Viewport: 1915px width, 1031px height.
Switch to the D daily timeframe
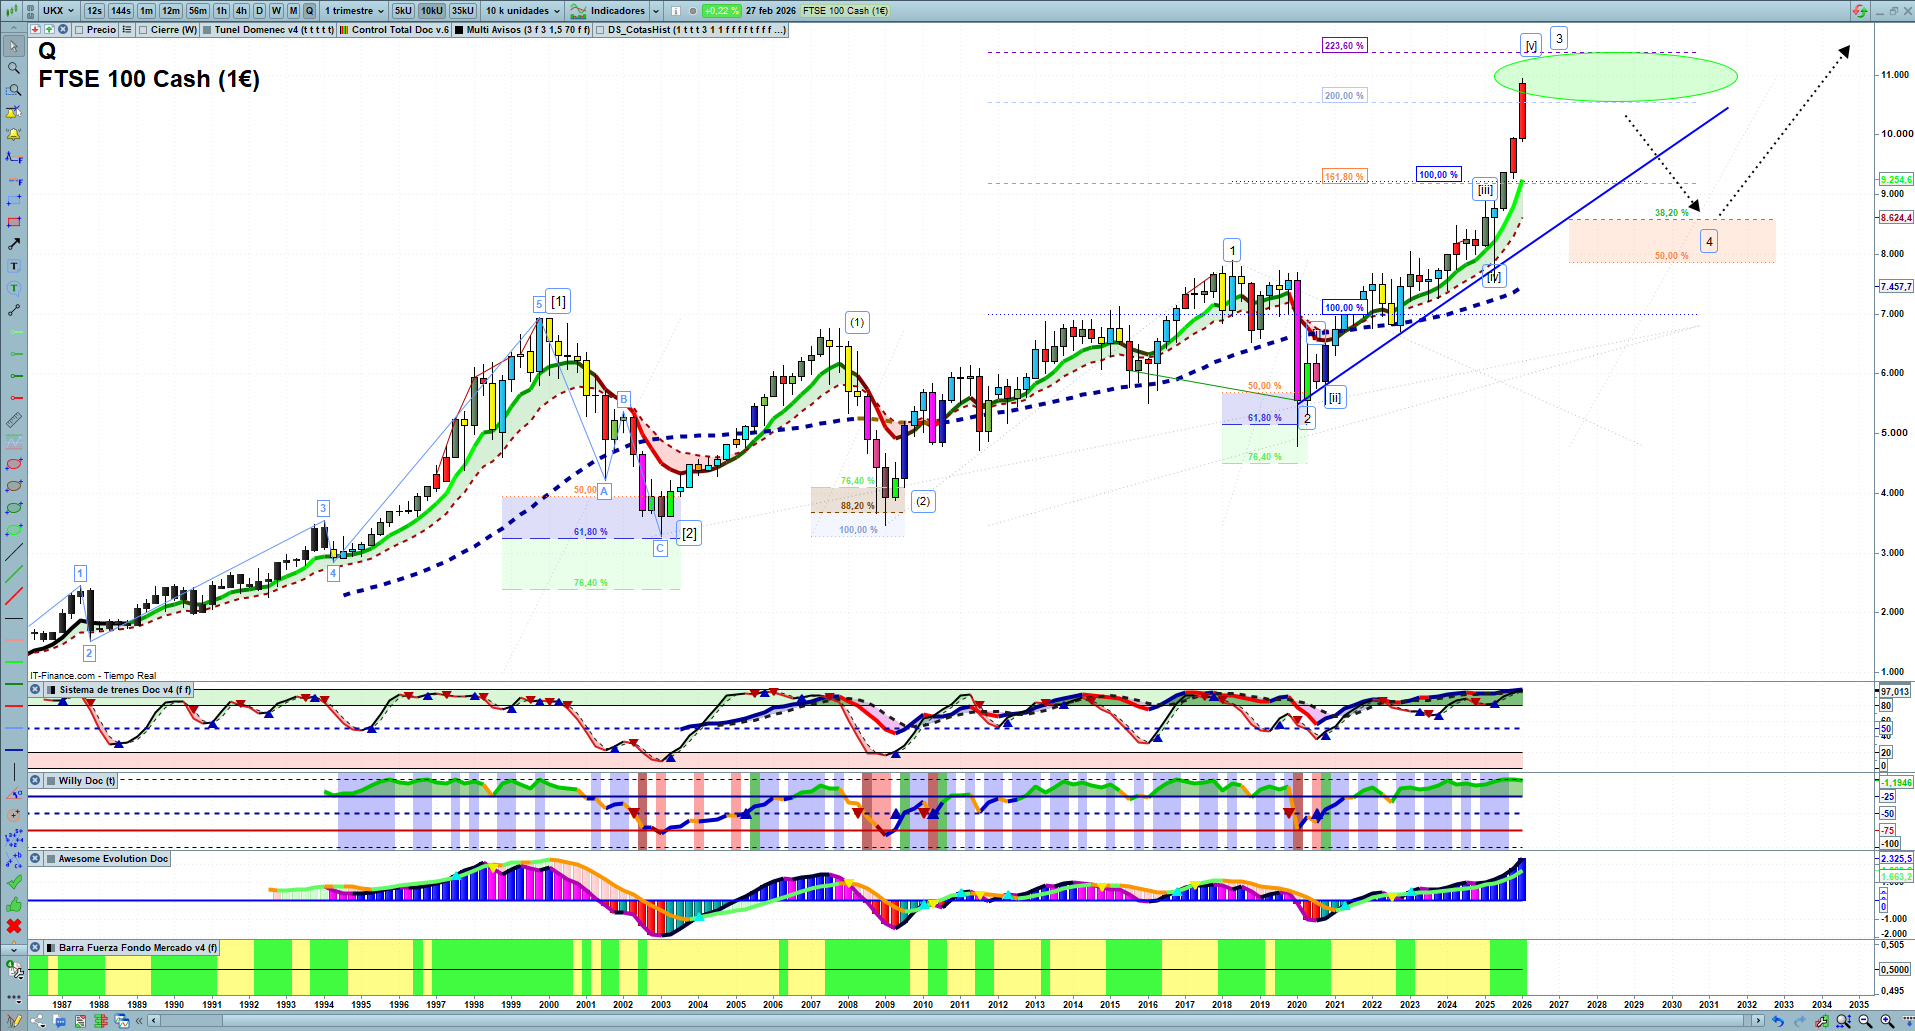(259, 11)
